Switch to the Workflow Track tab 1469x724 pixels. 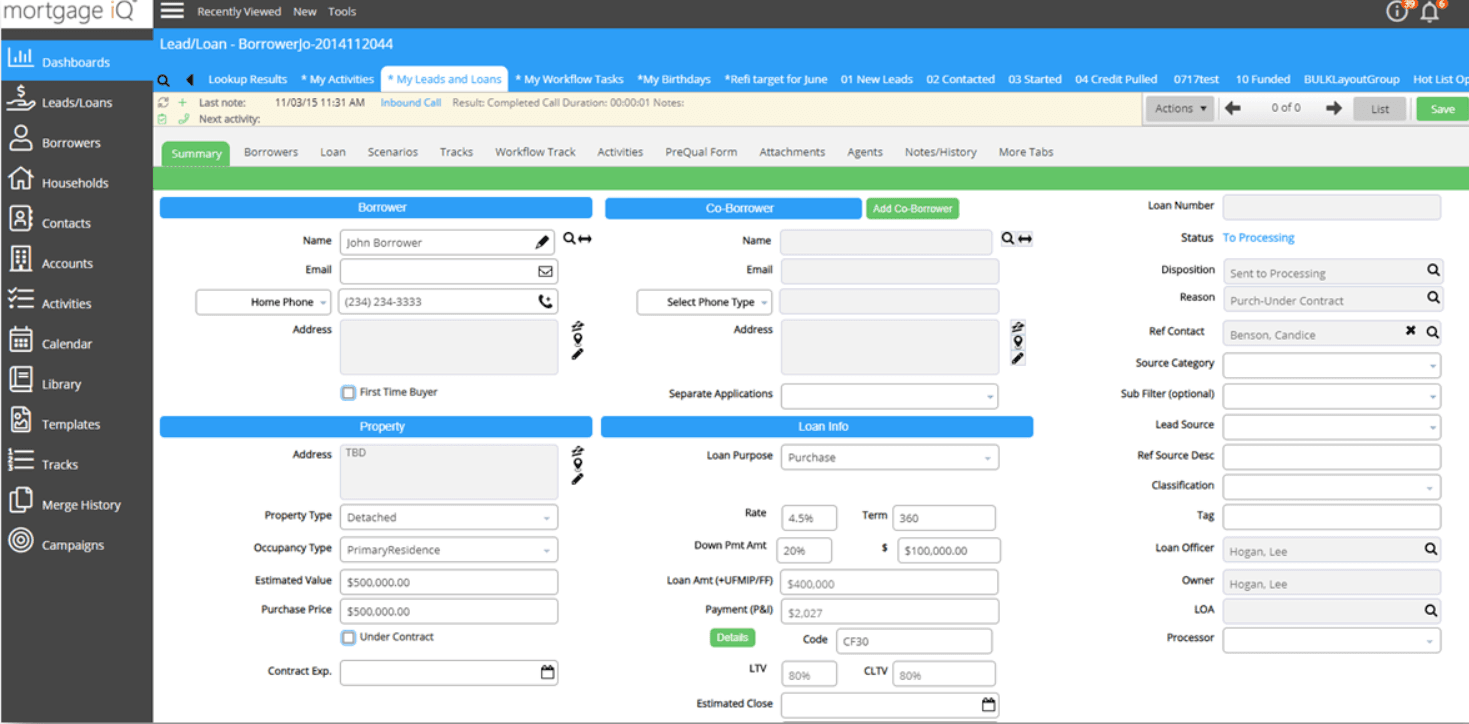535,152
